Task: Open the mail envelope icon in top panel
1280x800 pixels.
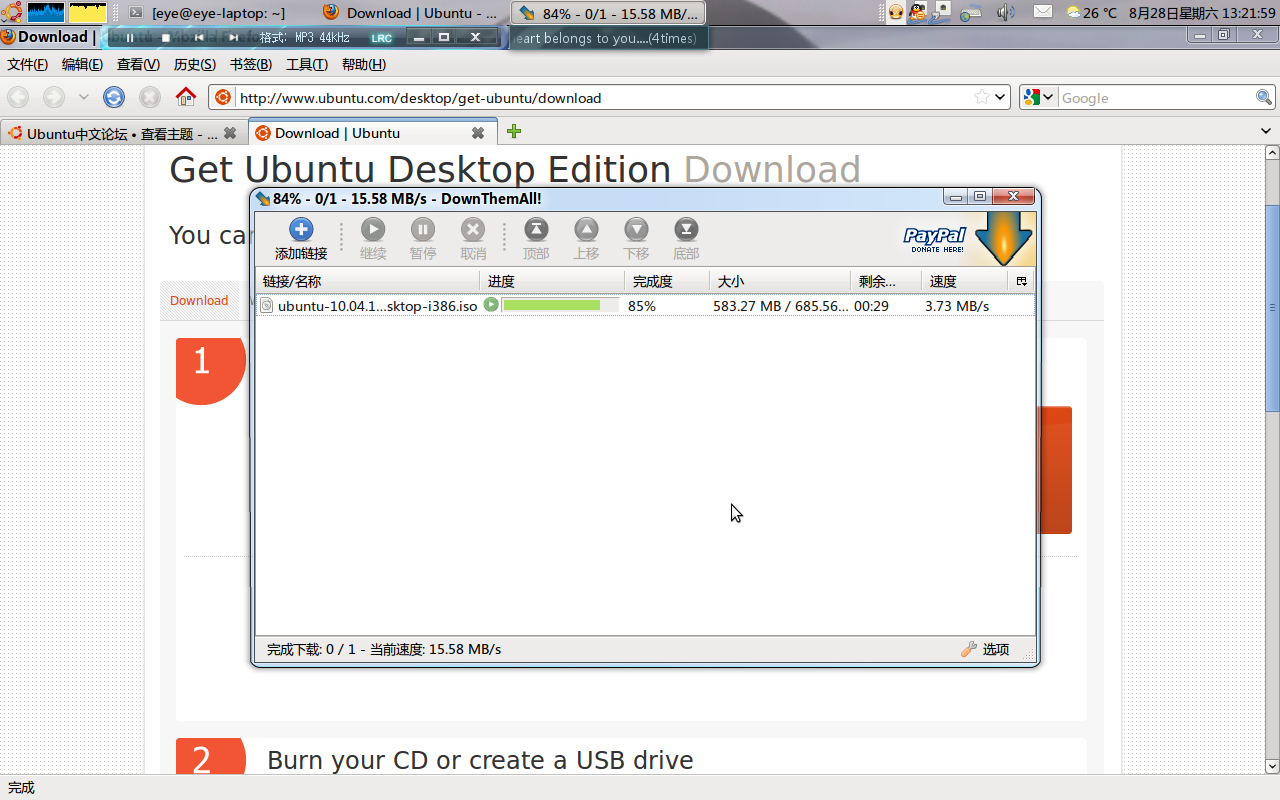Action: coord(1043,12)
